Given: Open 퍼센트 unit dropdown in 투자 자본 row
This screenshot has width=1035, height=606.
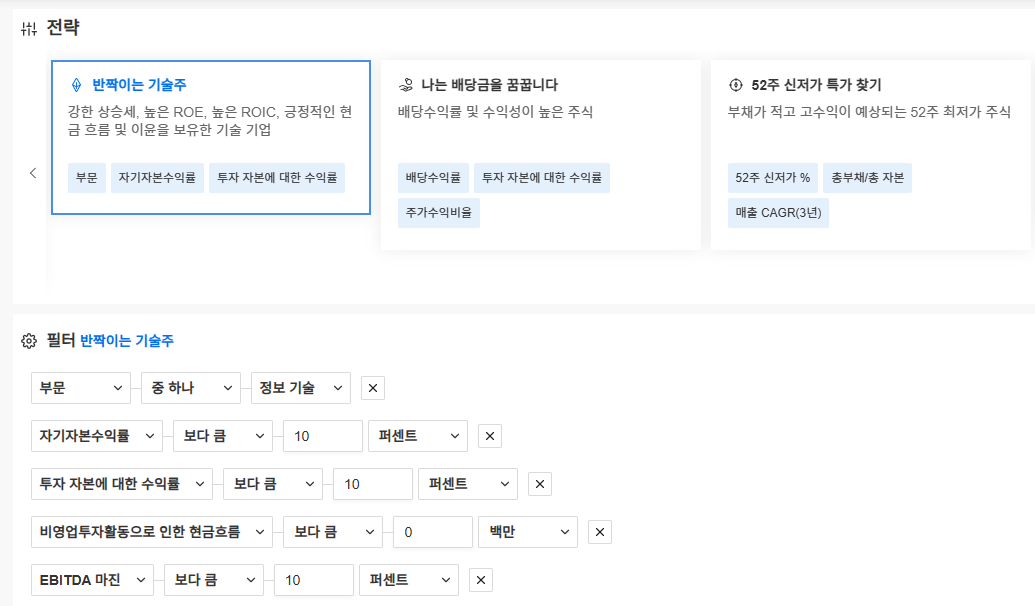Looking at the screenshot, I should click(x=468, y=485).
